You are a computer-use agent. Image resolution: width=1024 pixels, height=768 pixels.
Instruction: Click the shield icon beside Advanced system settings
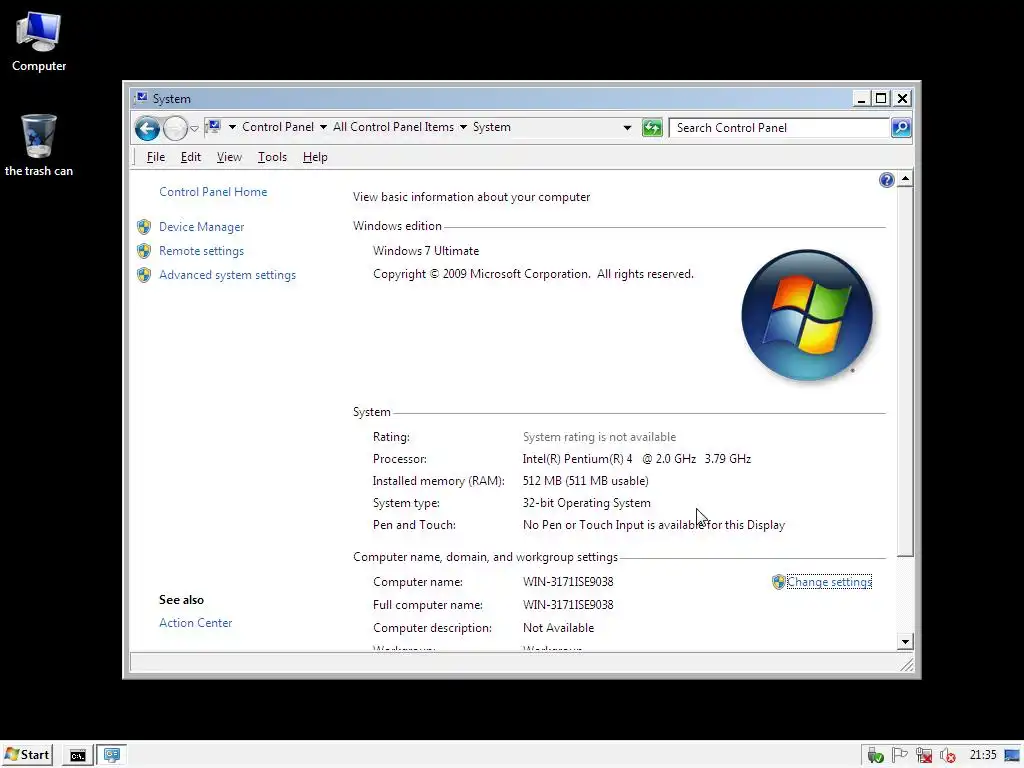pos(144,275)
